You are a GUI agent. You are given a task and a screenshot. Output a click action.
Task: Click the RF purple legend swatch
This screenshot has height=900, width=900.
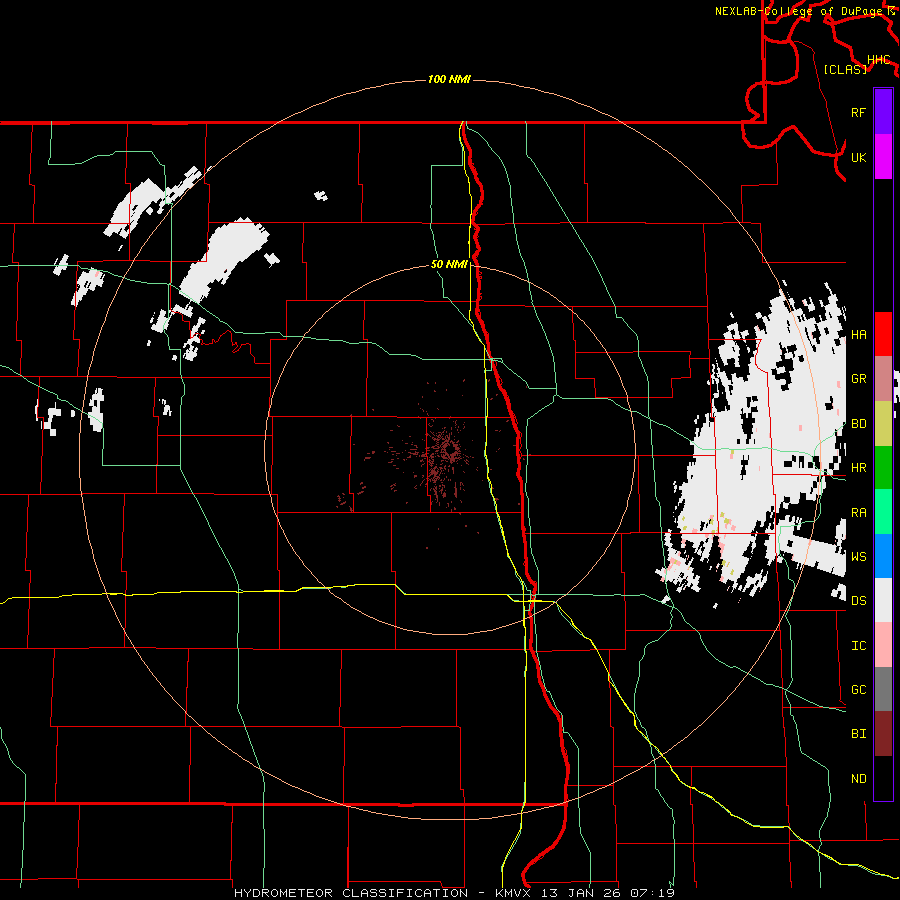[x=883, y=112]
